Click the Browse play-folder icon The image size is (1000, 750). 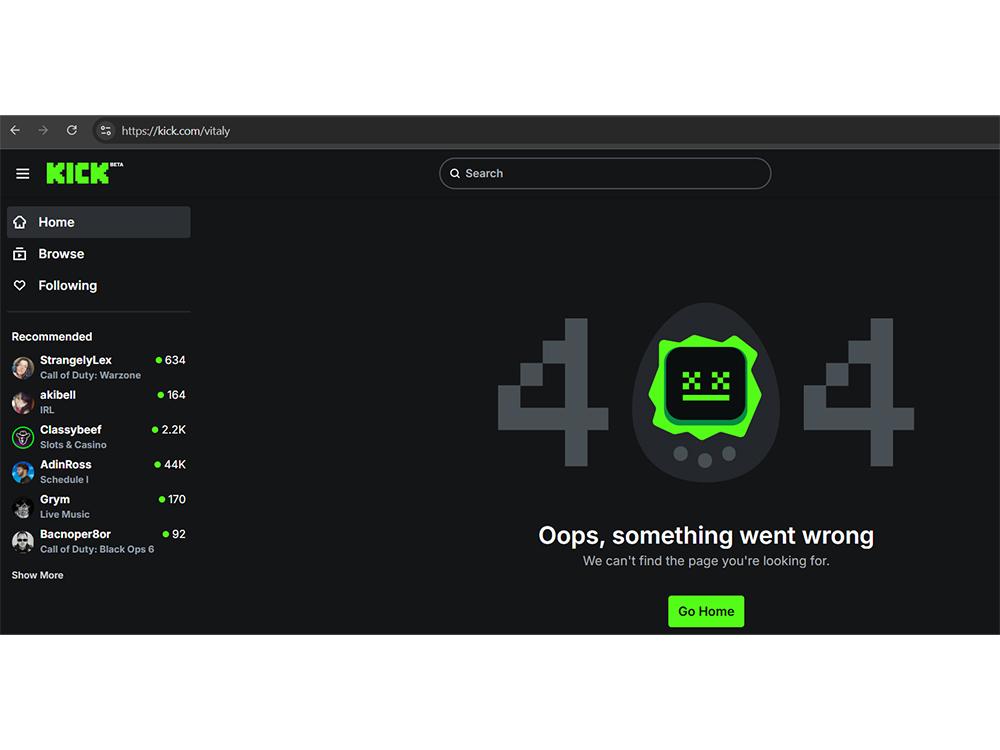point(20,254)
